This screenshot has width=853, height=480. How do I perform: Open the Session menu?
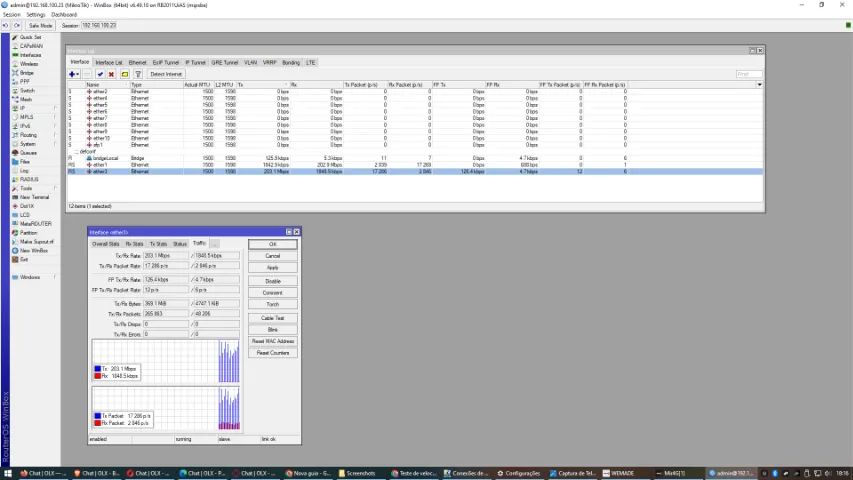pyautogui.click(x=11, y=15)
